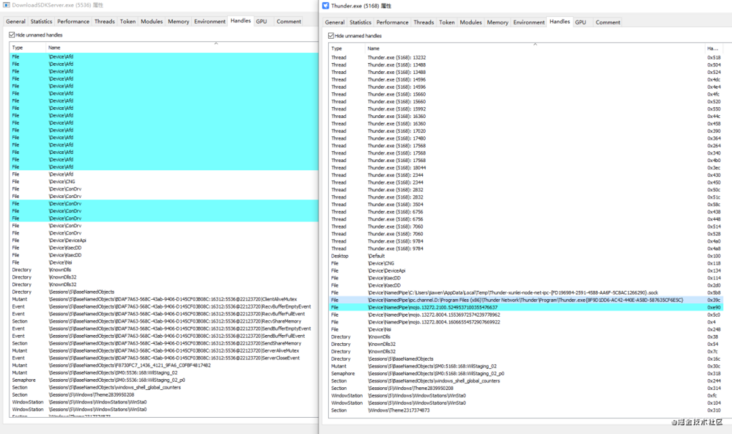Switch to Statistics tab in Thunder.exe window
The image size is (732, 434).
click(x=360, y=22)
